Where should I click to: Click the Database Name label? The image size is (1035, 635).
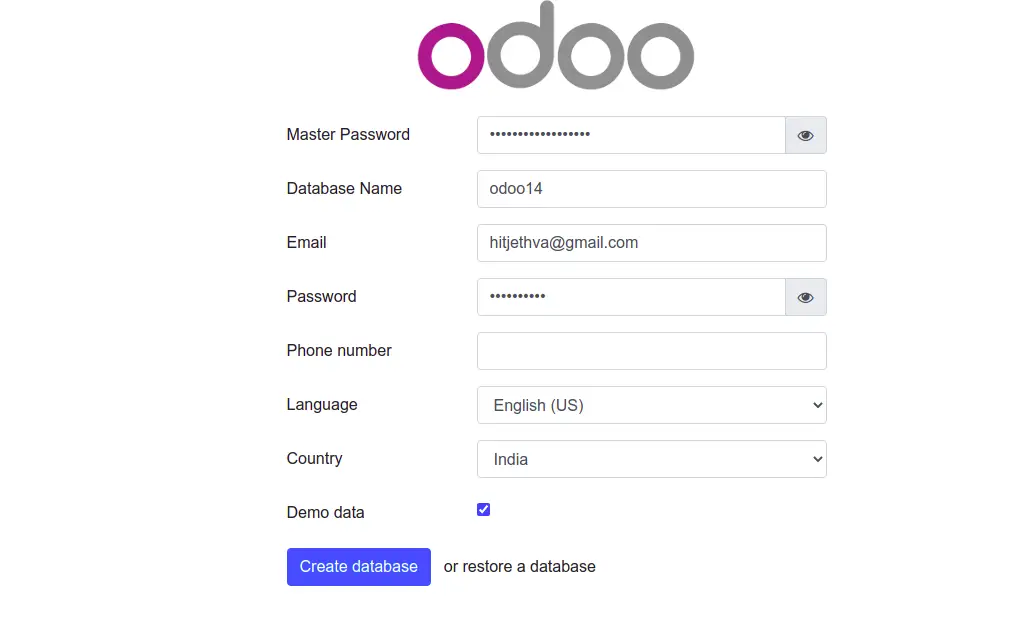[x=344, y=189]
